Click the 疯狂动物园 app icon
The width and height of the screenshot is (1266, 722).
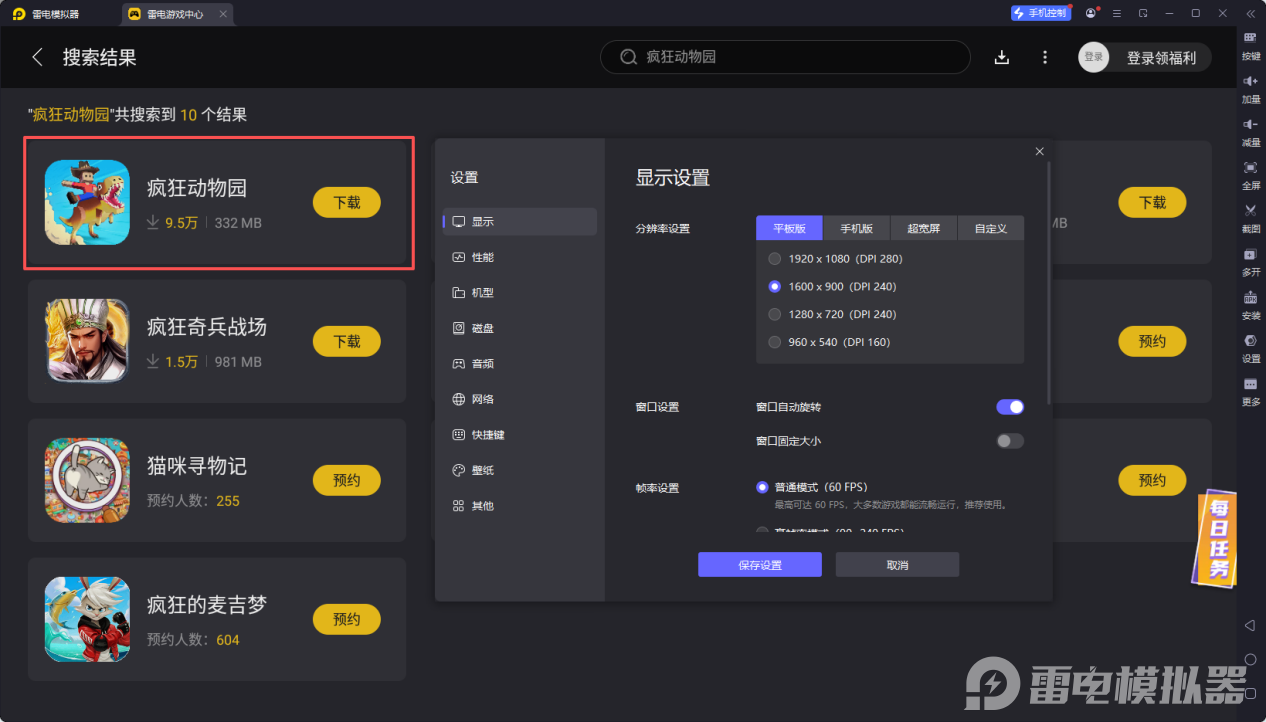pyautogui.click(x=87, y=202)
